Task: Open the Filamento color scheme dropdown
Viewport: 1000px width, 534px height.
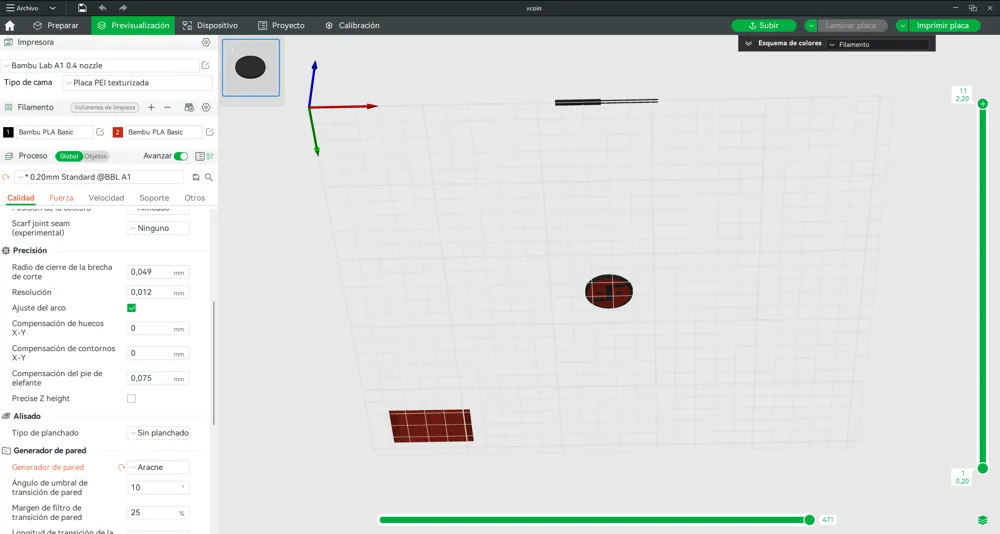Action: click(x=878, y=45)
